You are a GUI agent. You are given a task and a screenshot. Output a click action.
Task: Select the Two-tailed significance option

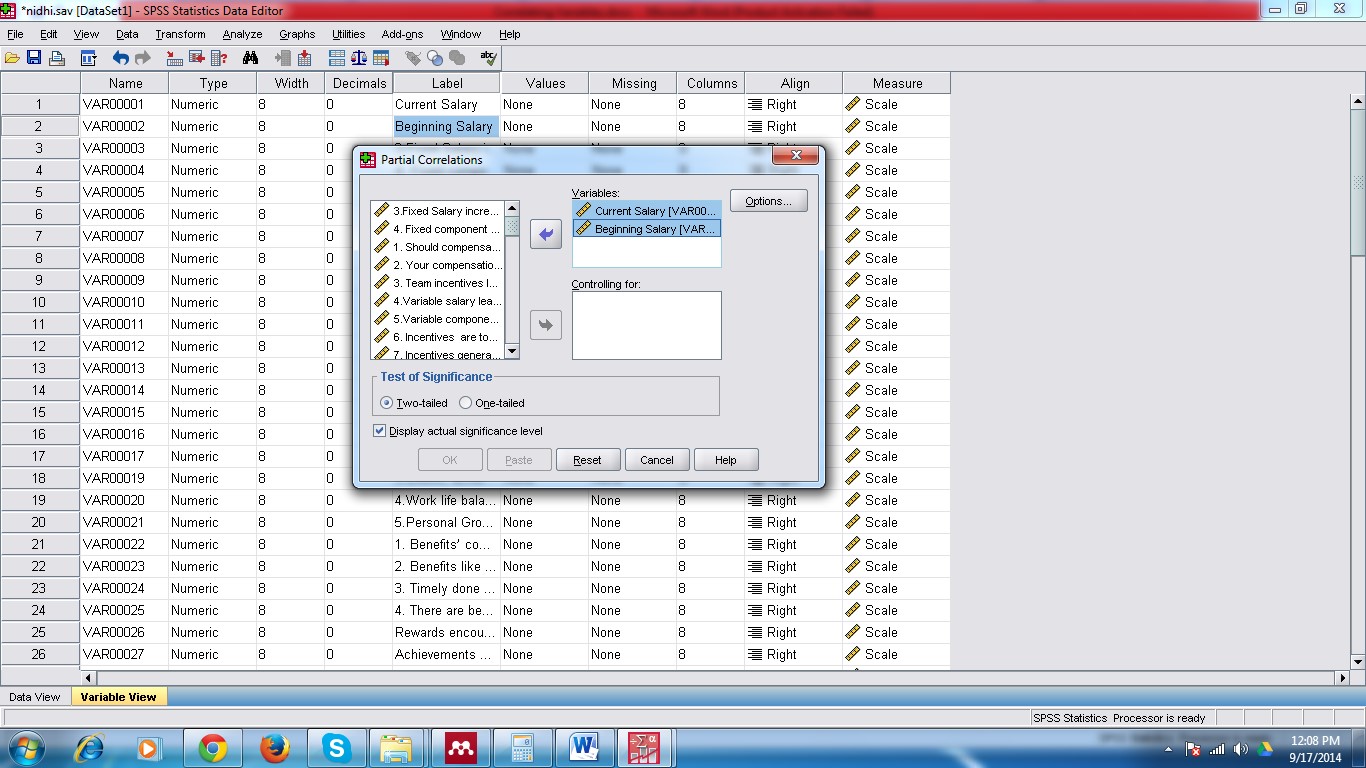[x=387, y=403]
